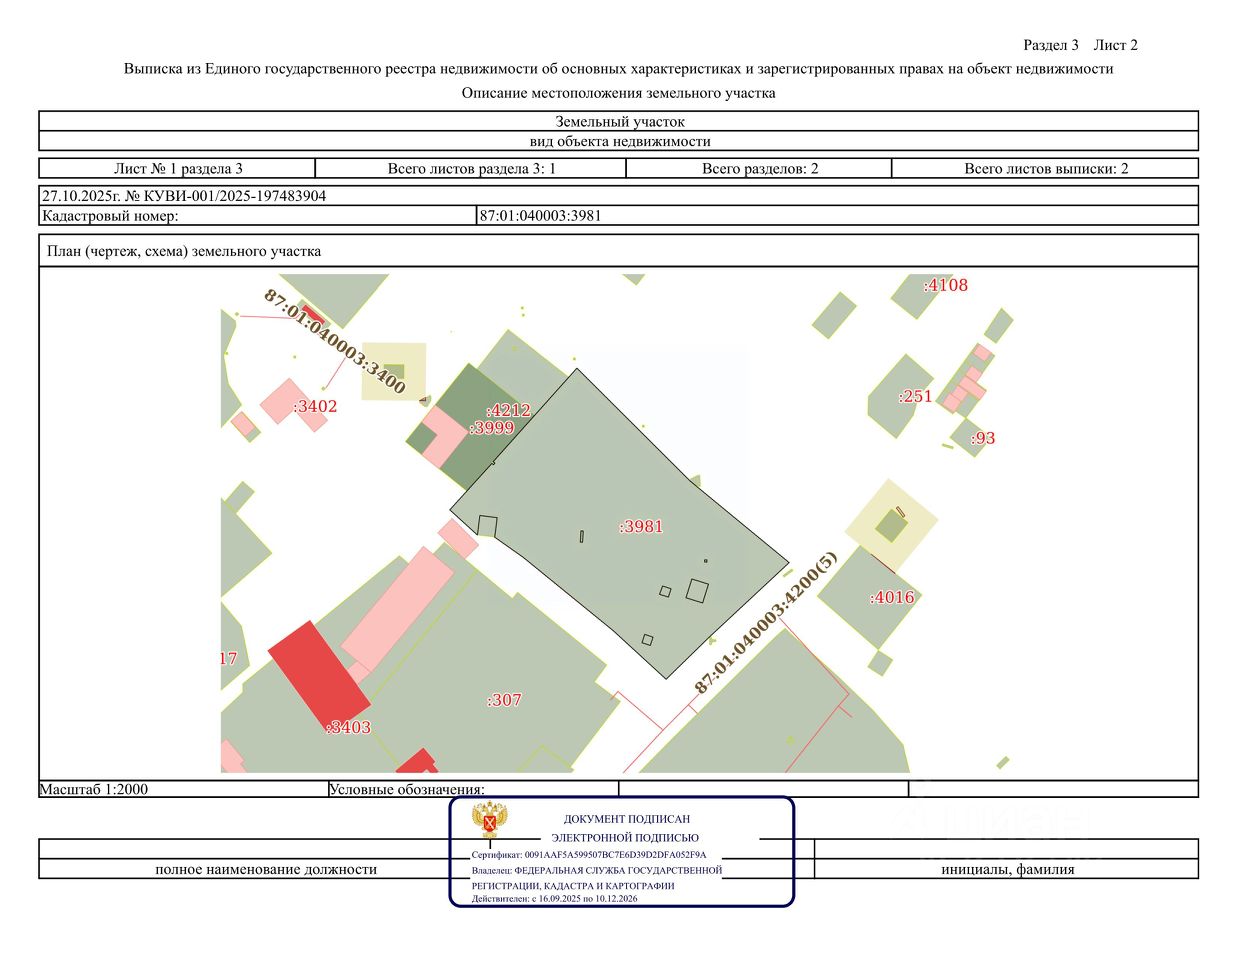Click the date and request number КУВИ-001/2025-197483904
Image resolution: width=1238 pixels, height=957 pixels.
pyautogui.click(x=184, y=196)
